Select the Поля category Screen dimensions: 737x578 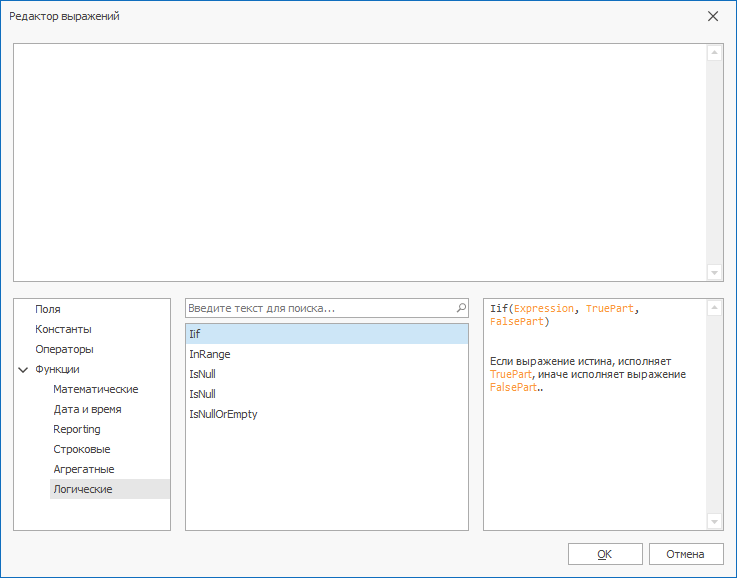48,310
